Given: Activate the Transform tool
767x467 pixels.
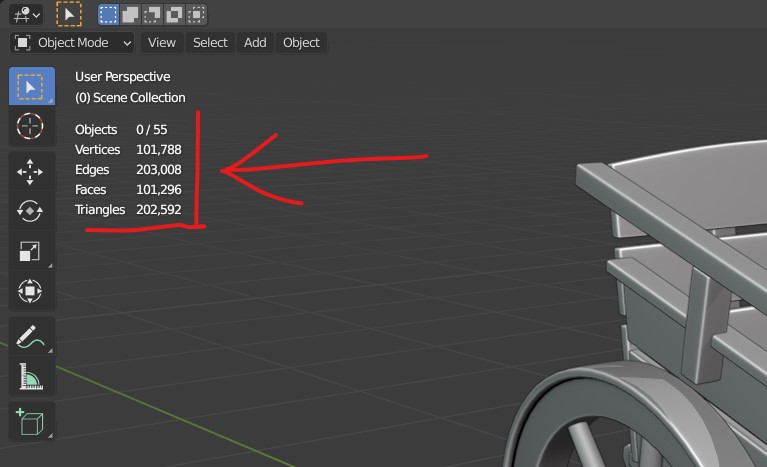Looking at the screenshot, I should click(32, 291).
